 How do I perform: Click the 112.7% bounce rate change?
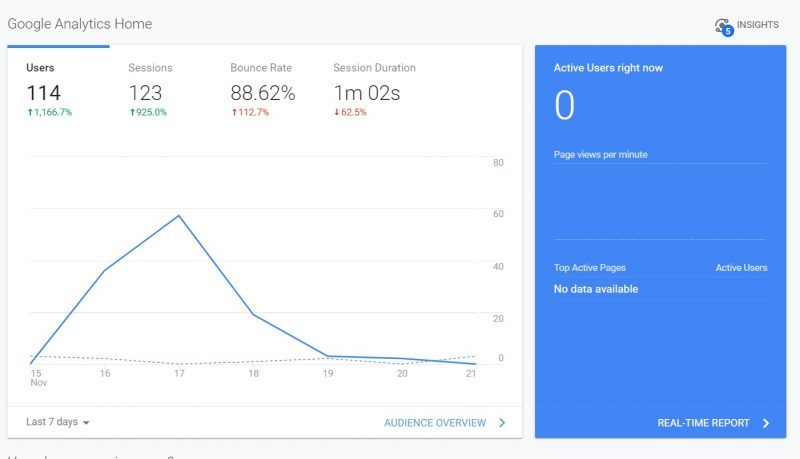pyautogui.click(x=250, y=112)
